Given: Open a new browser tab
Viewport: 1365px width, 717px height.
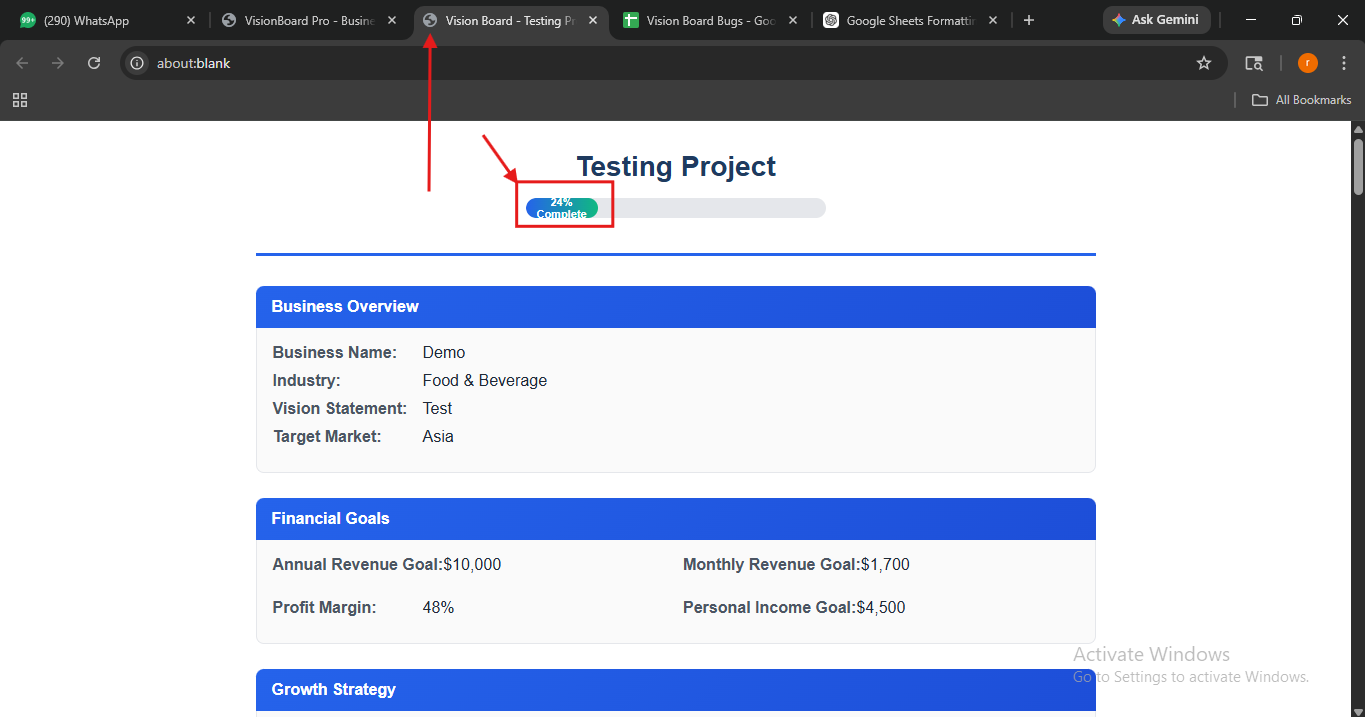Looking at the screenshot, I should coord(1029,20).
